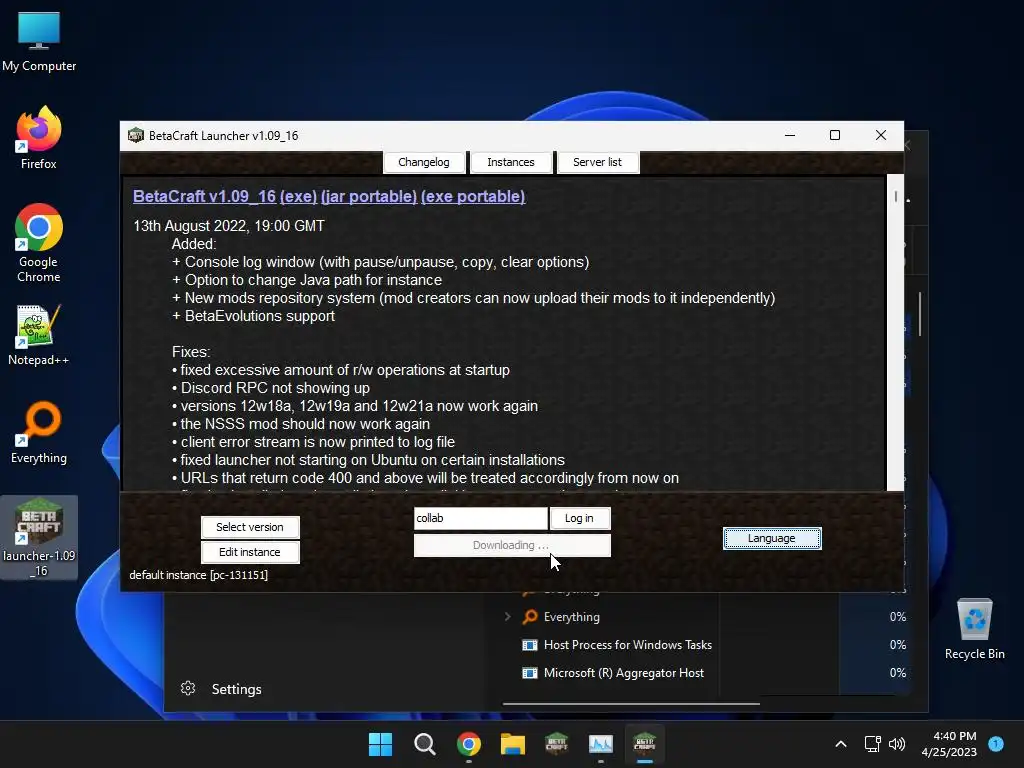Close the BetaCraft Launcher window
Screen dimensions: 1024x768
pos(881,135)
